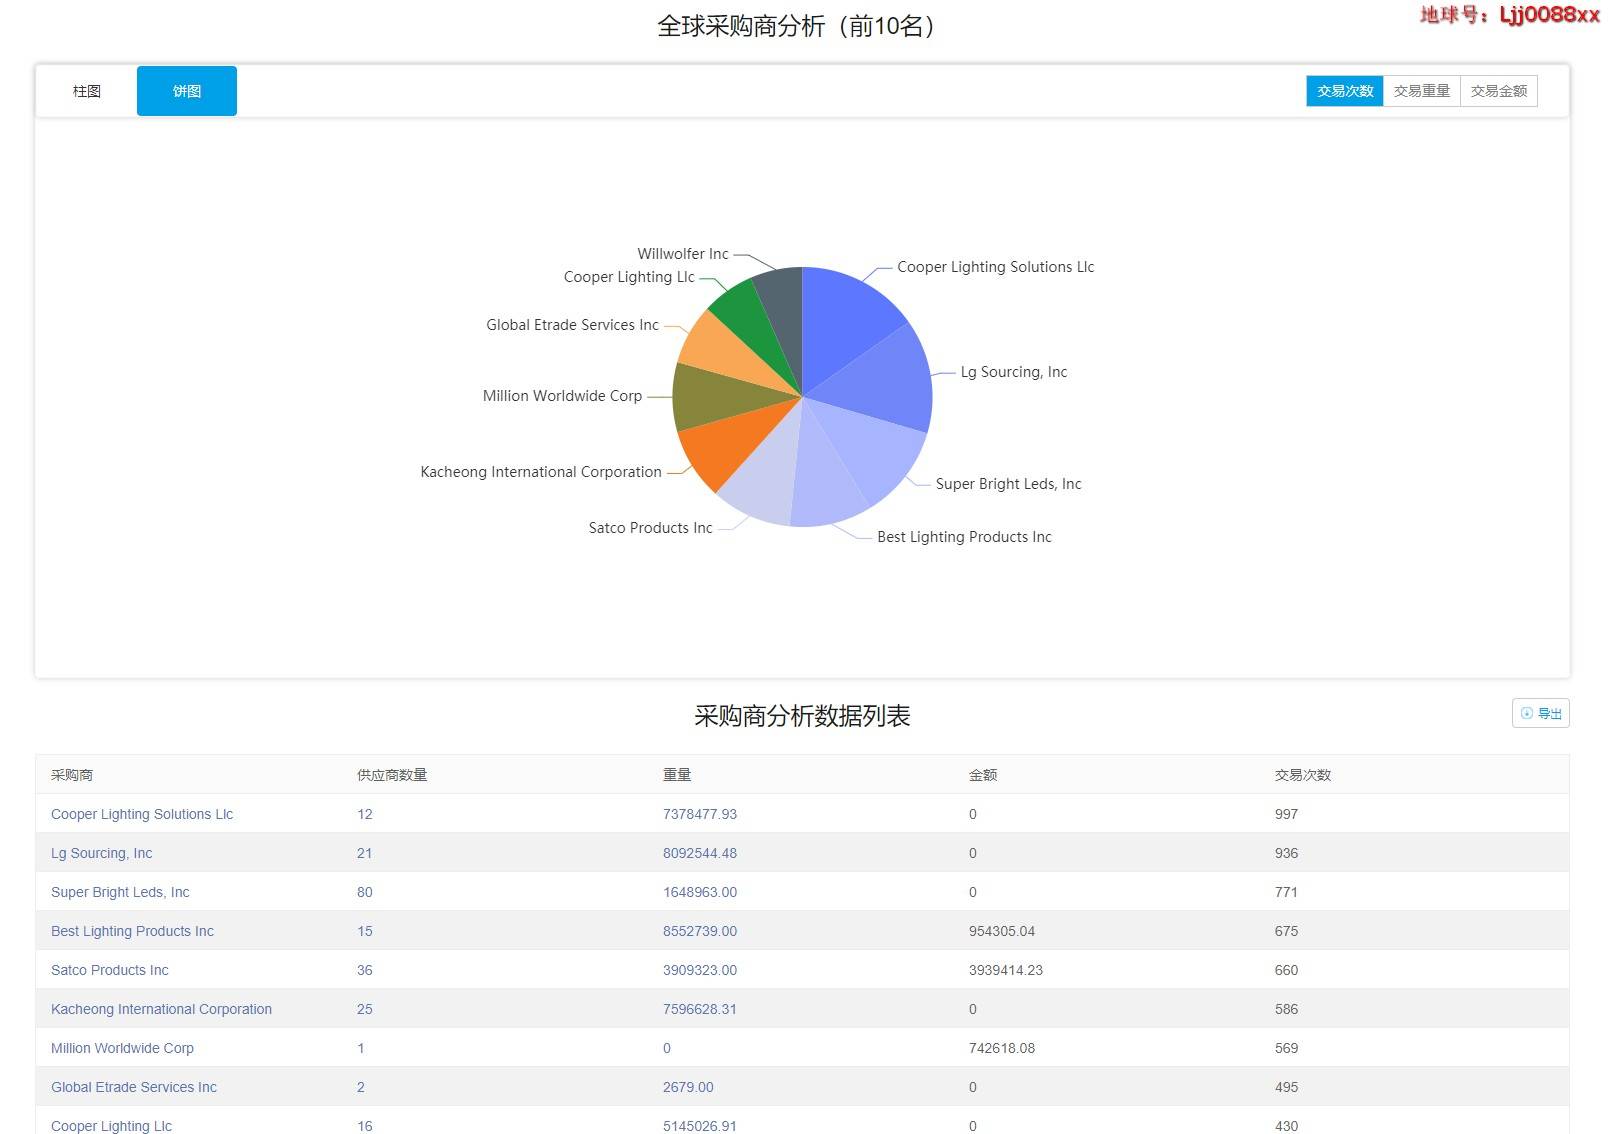Click amount value 742618.08

[x=1002, y=1048]
